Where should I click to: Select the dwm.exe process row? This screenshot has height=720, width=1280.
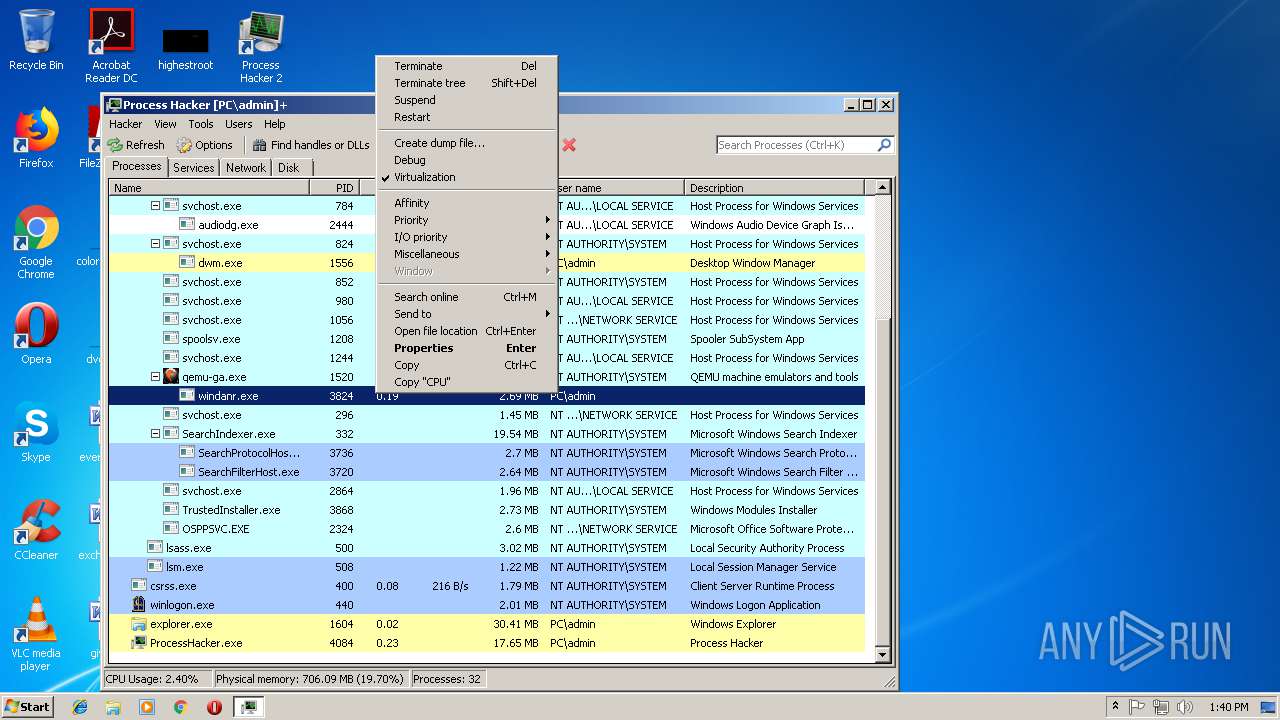[486, 263]
